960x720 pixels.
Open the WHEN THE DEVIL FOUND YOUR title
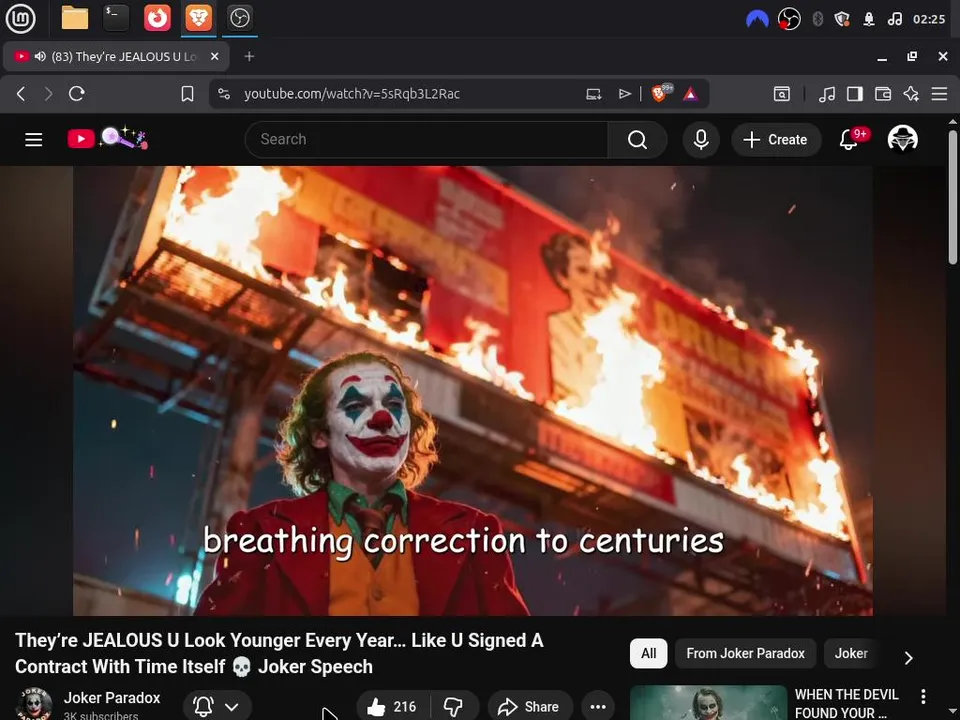[x=846, y=703]
